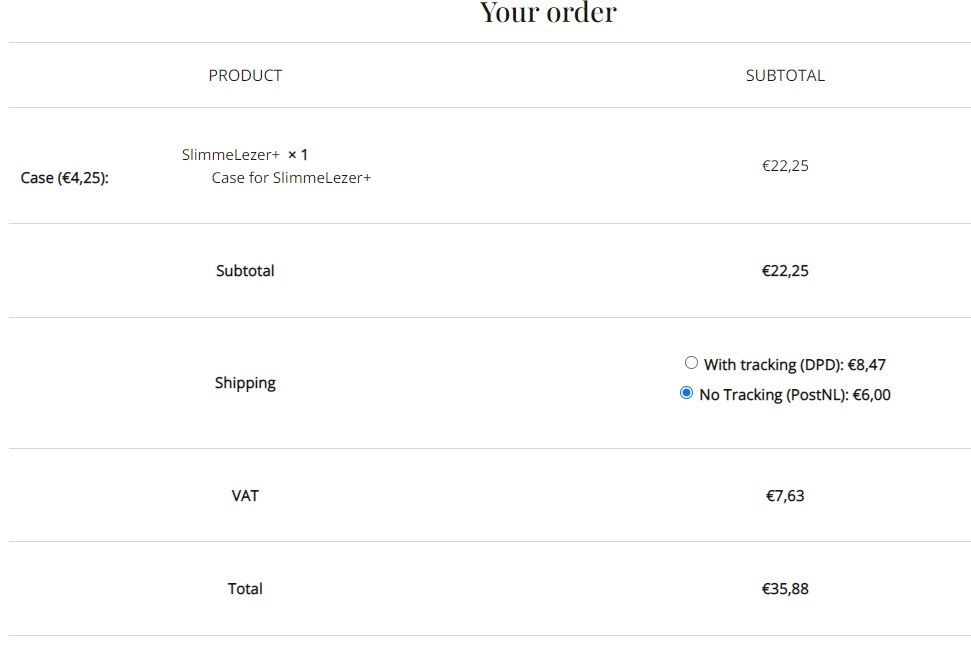This screenshot has width=971, height=646.
Task: Click the VAT row label
Action: (245, 495)
